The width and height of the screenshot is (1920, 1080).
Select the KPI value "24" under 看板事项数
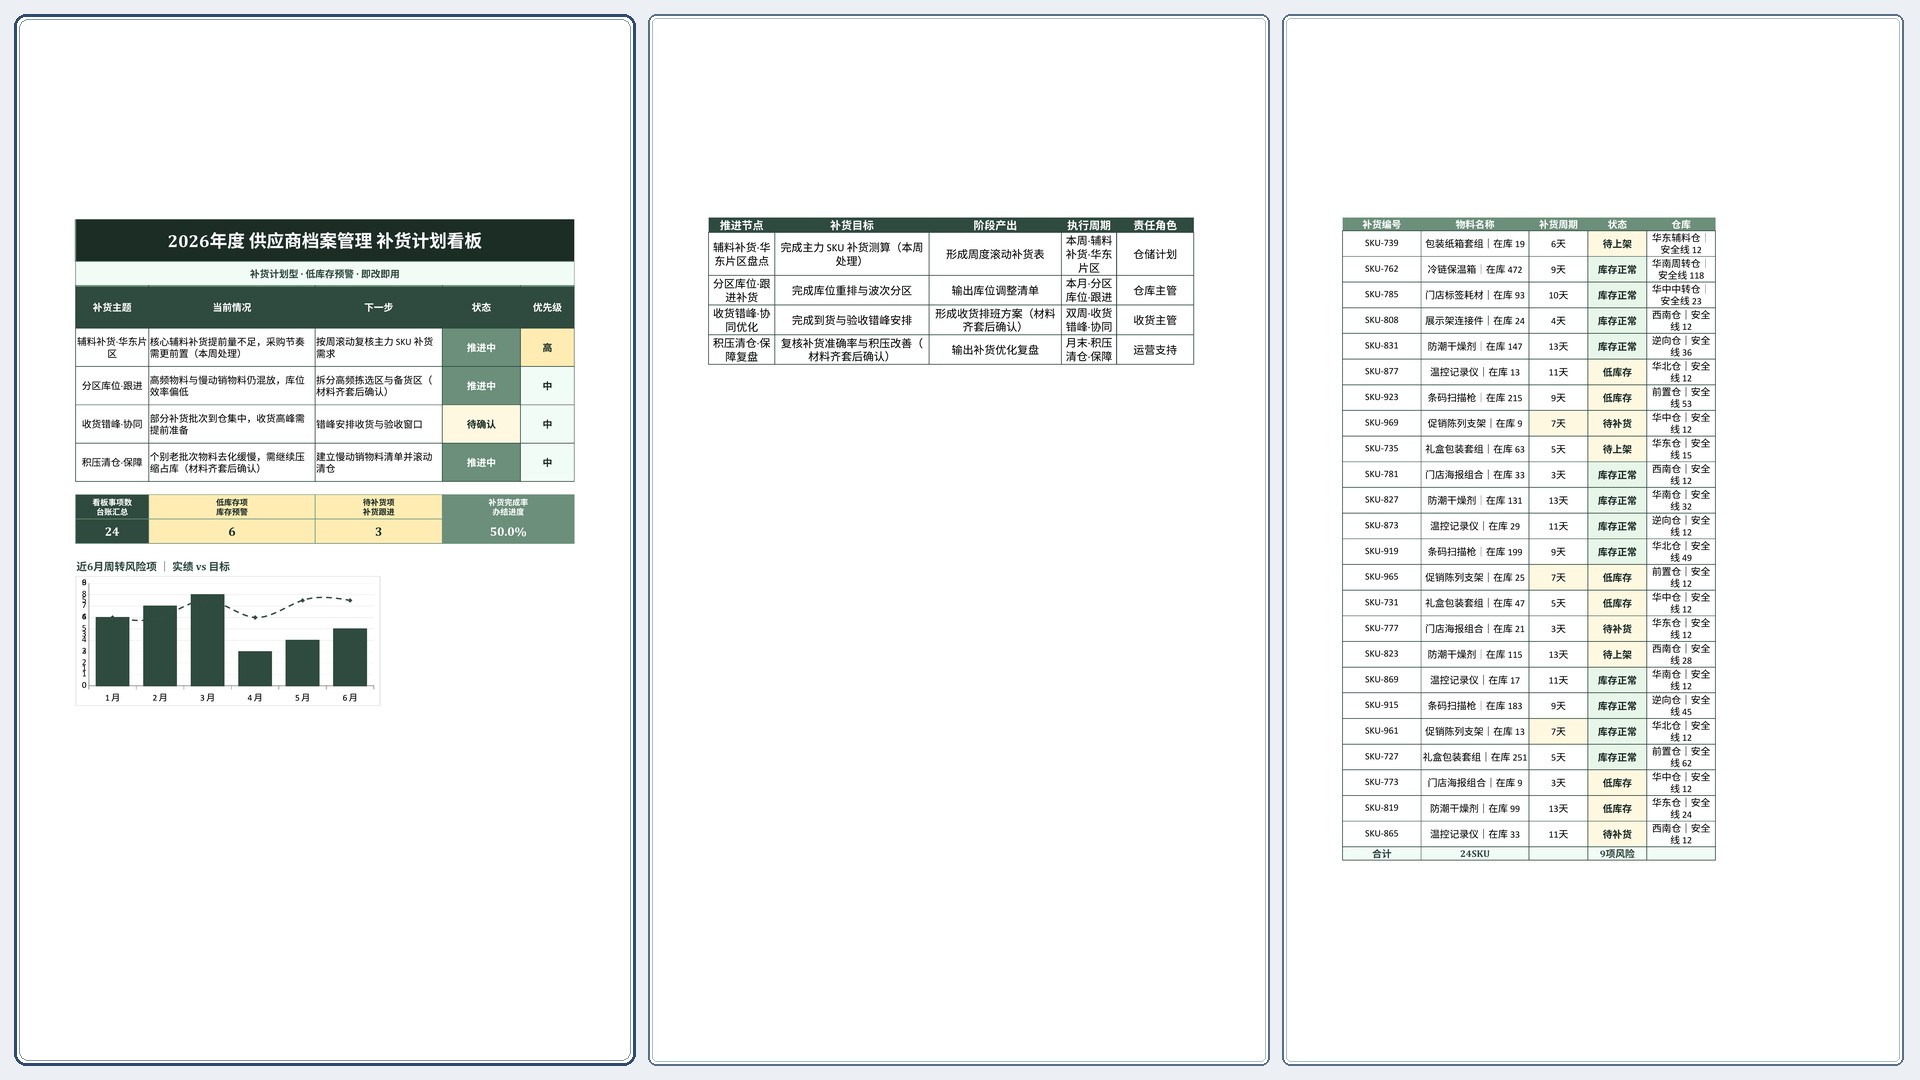pos(112,532)
